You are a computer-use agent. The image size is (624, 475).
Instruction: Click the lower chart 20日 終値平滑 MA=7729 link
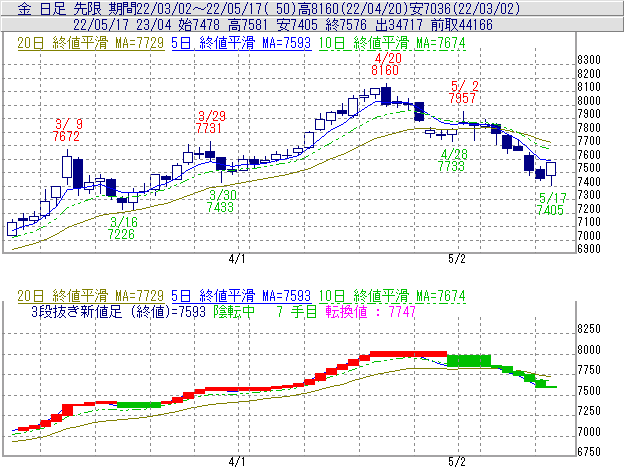click(x=91, y=296)
